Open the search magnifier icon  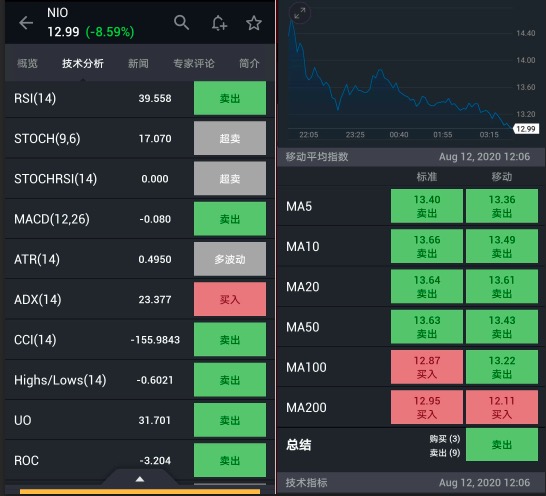[181, 23]
